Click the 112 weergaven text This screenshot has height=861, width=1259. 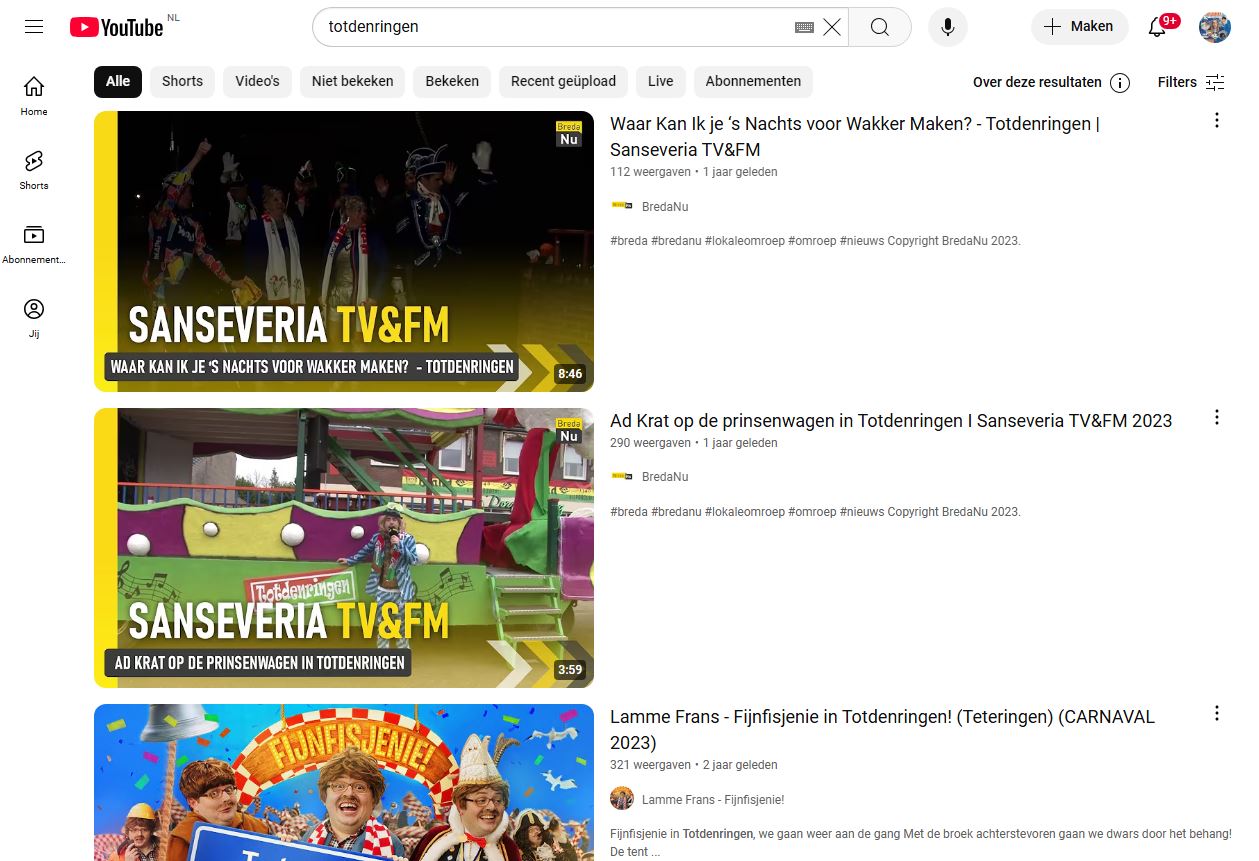coord(650,172)
